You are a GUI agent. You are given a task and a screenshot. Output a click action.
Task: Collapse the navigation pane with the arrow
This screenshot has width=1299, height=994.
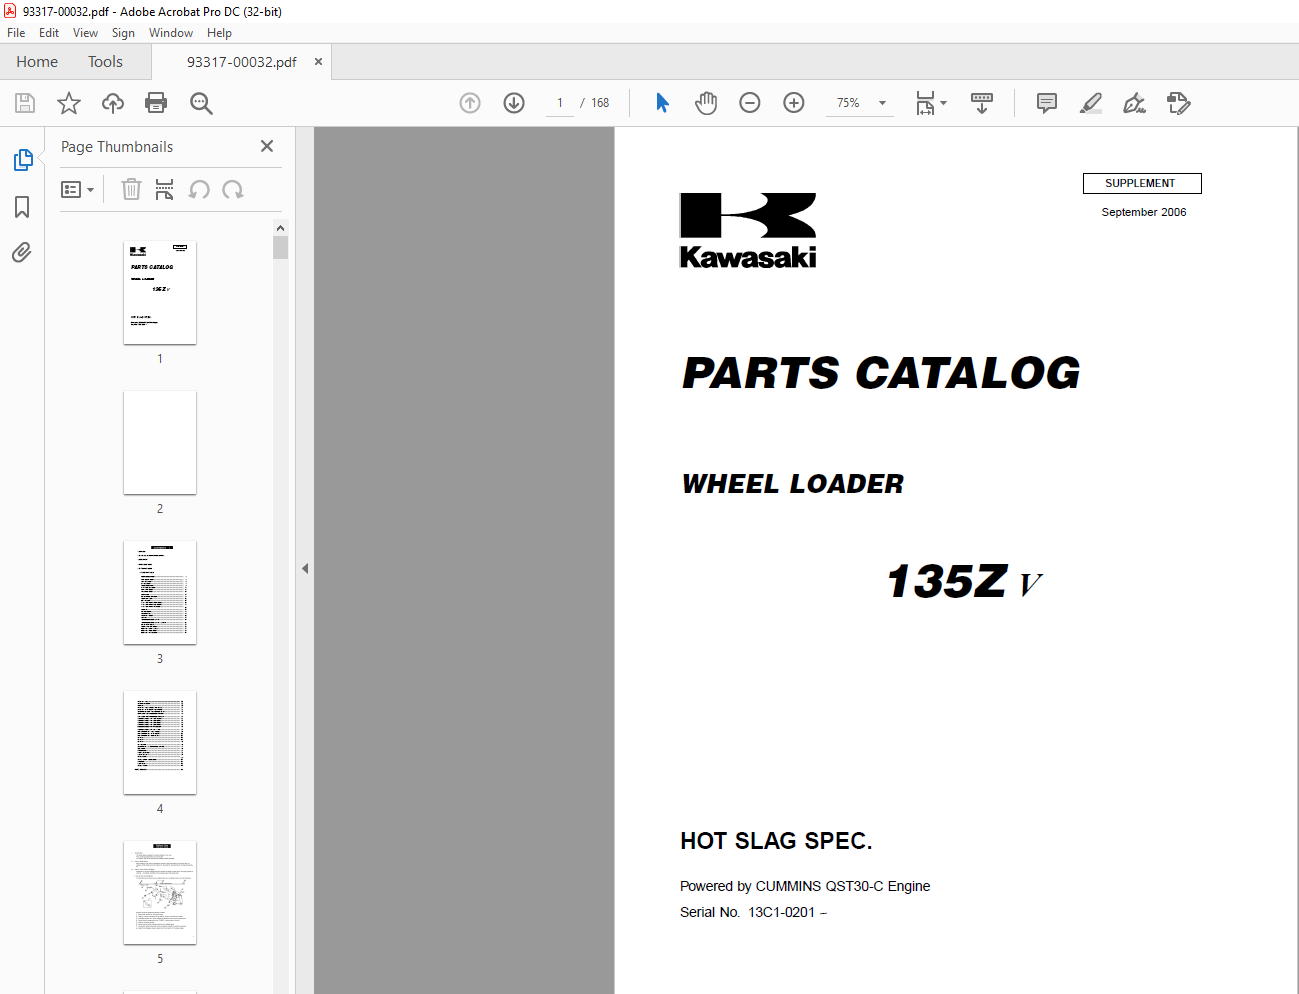(305, 568)
